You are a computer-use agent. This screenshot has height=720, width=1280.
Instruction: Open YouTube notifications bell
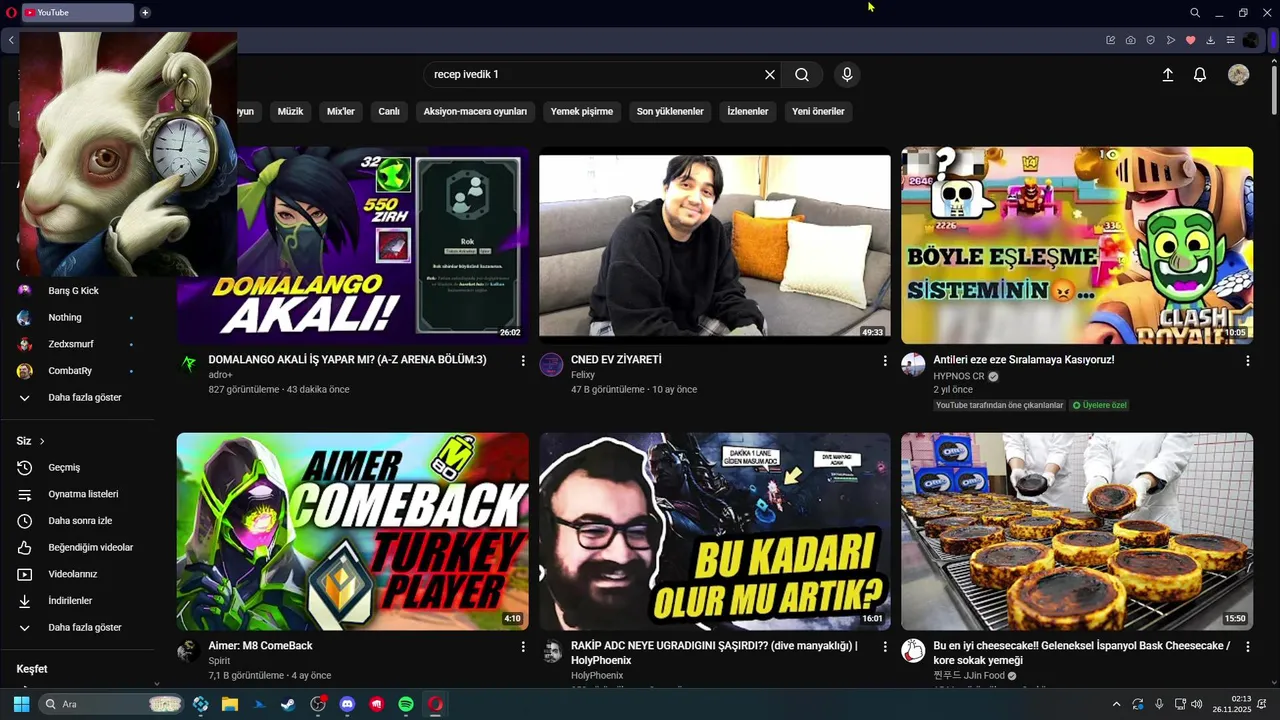click(1200, 75)
